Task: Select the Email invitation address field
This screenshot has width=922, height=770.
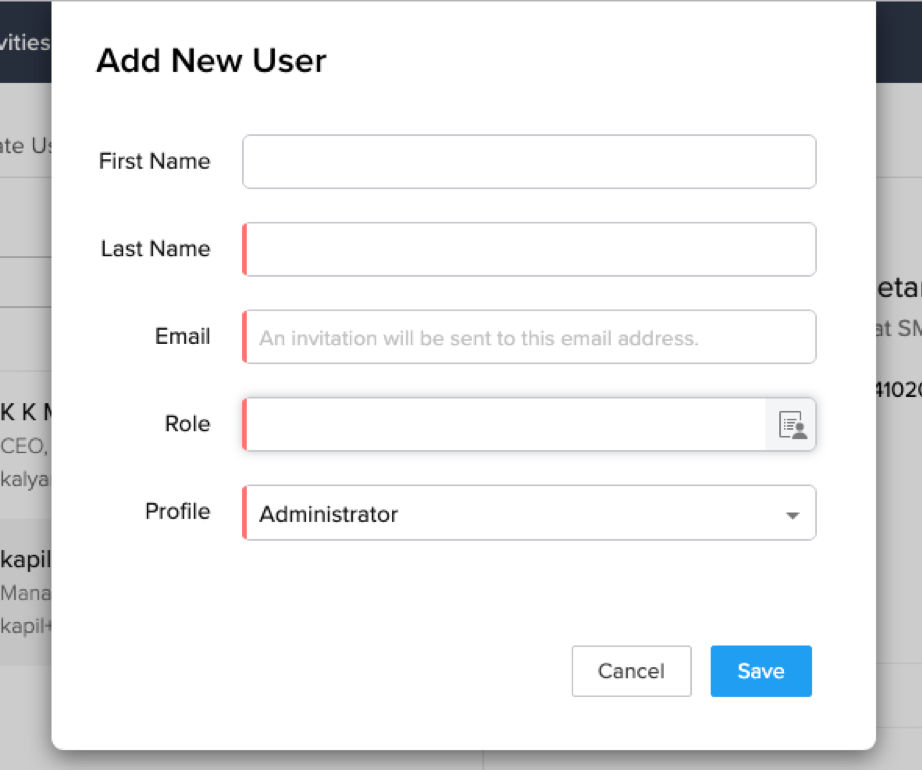Action: point(529,337)
